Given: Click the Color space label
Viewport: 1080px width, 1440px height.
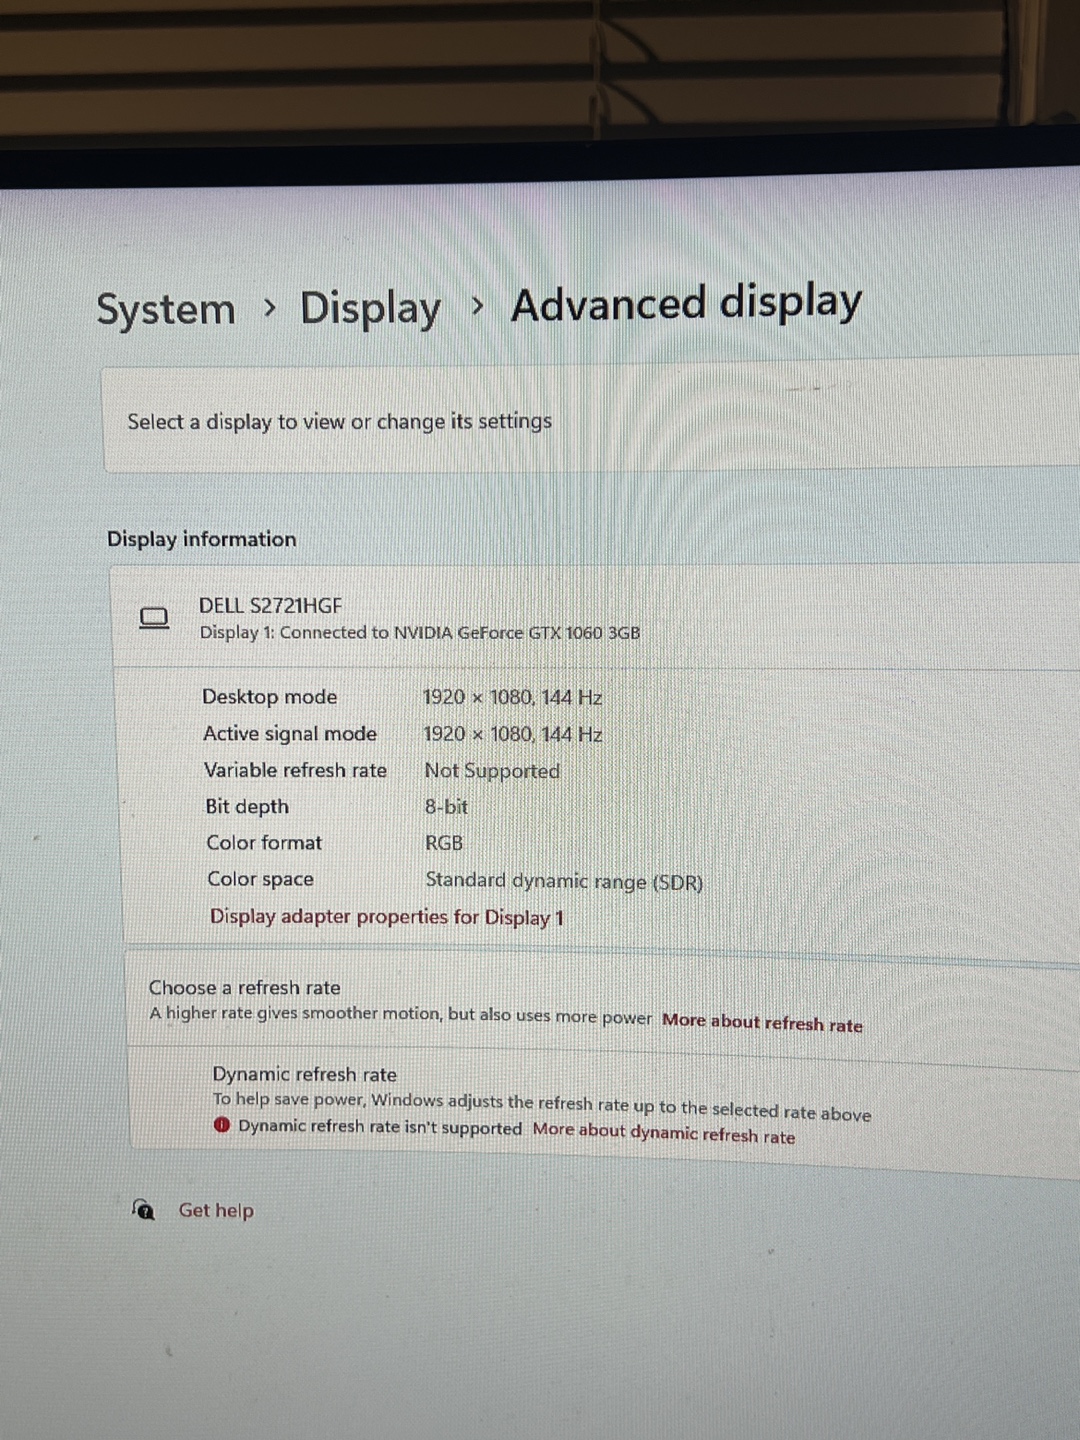Looking at the screenshot, I should (x=260, y=879).
